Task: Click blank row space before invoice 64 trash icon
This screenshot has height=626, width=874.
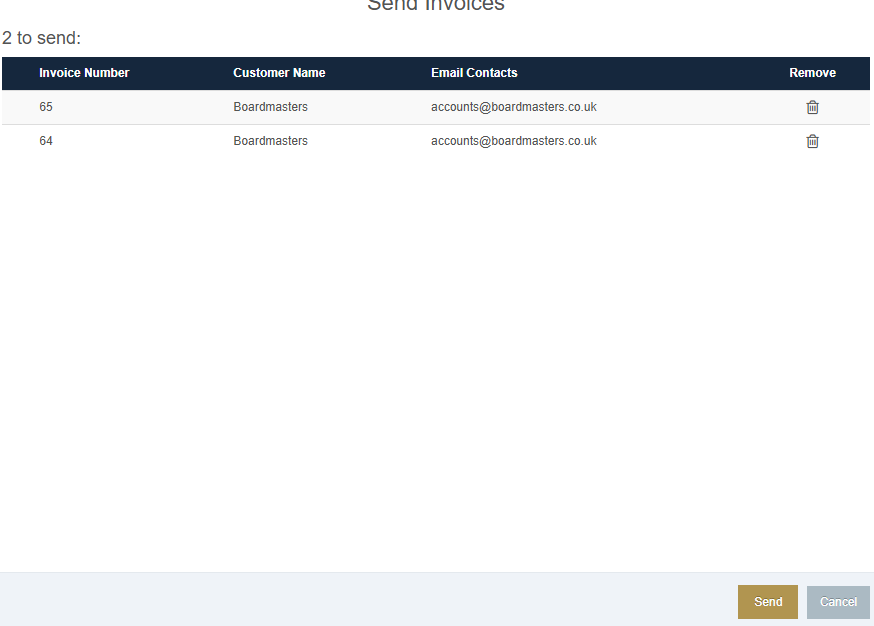Action: tap(700, 141)
